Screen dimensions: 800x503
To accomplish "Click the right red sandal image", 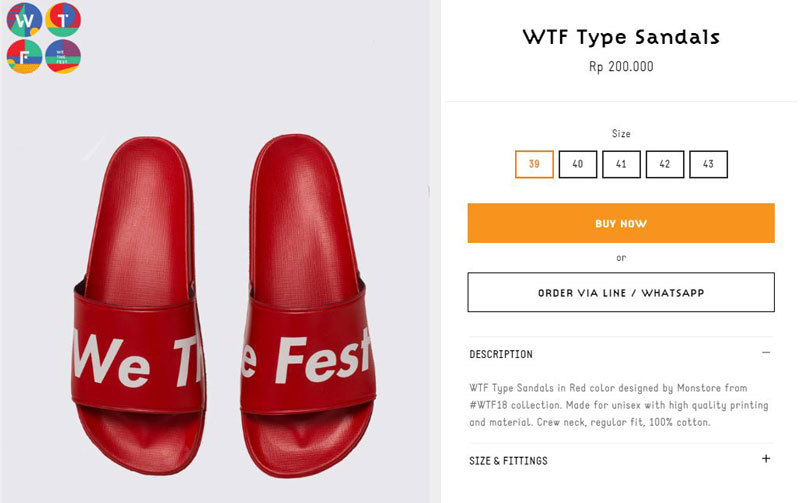I will 308,306.
